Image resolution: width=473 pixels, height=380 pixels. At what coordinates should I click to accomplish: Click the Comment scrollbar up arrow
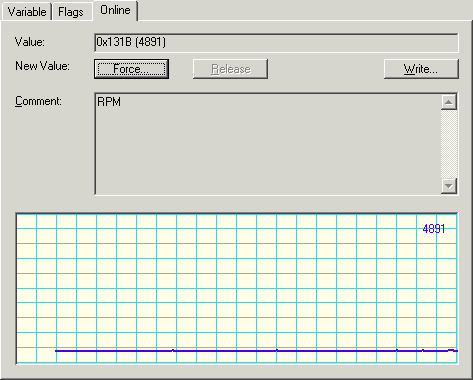pyautogui.click(x=449, y=102)
